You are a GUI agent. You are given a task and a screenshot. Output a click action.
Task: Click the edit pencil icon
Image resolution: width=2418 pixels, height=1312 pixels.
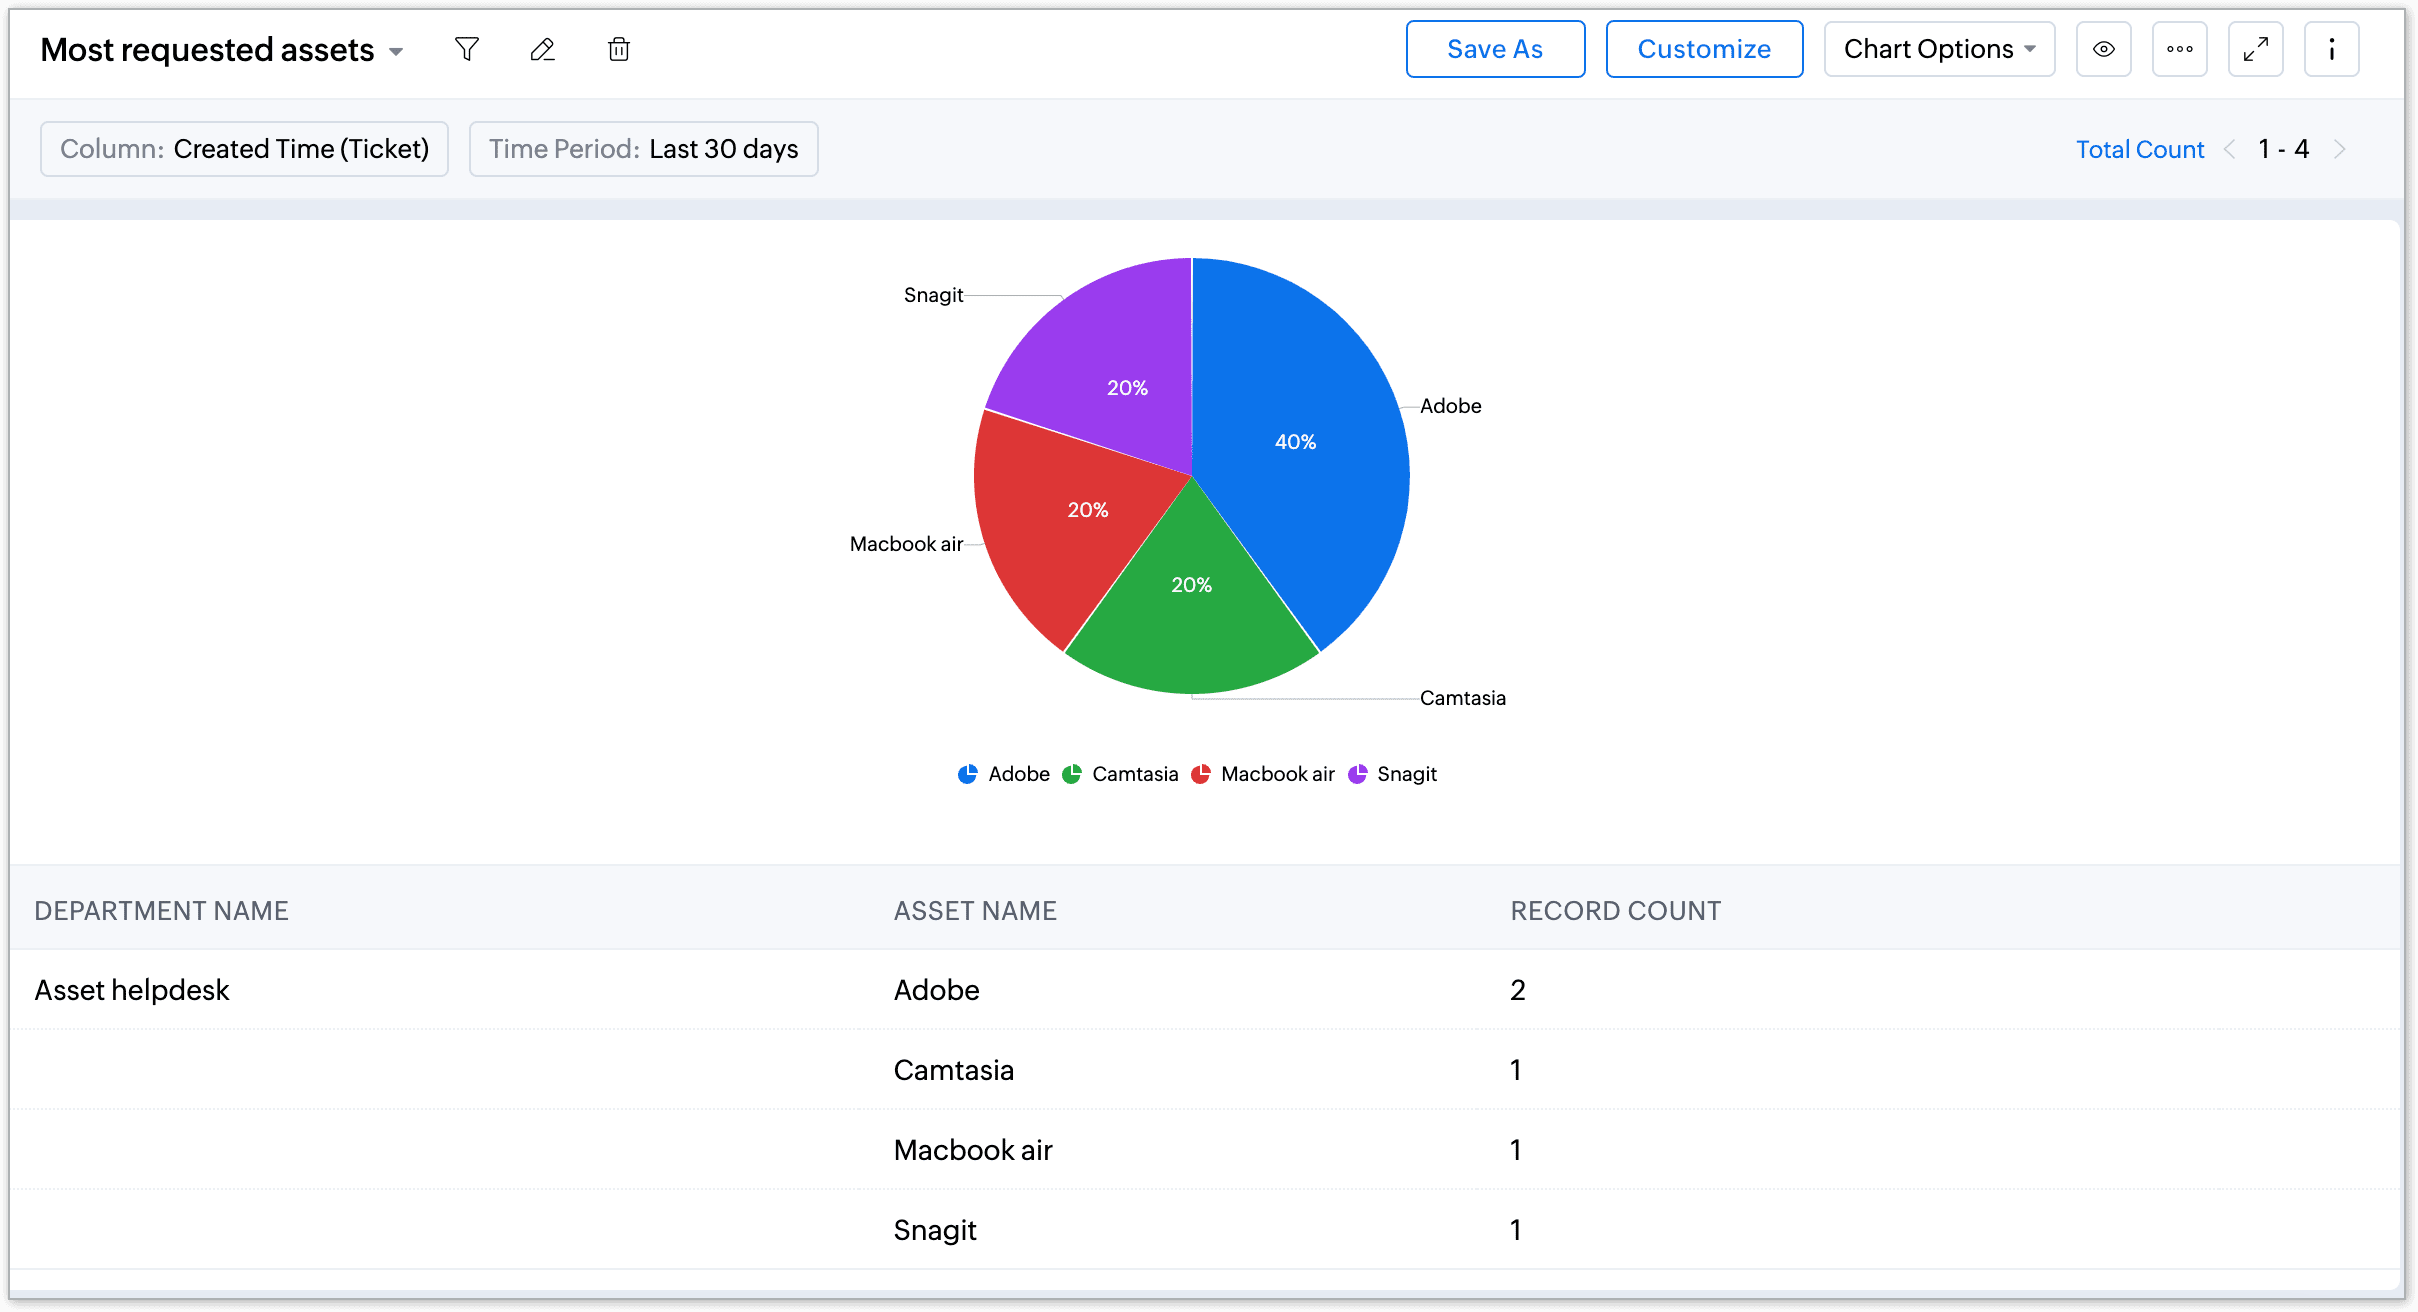(542, 49)
